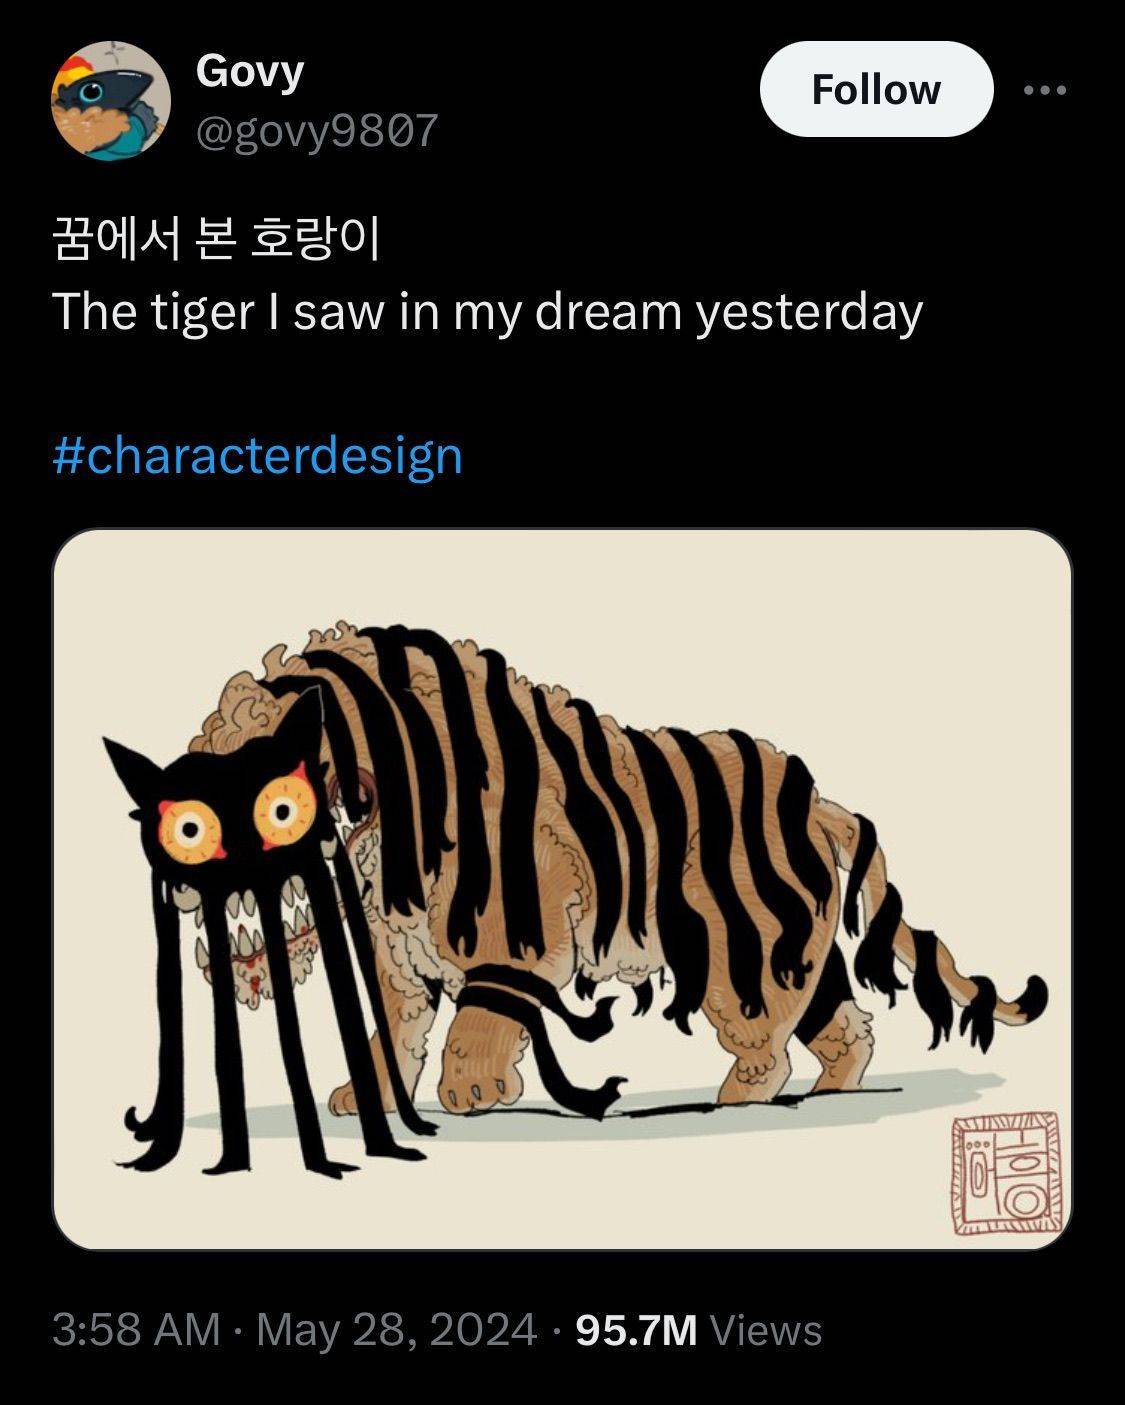1125x1405 pixels.
Task: Click the Views label text
Action: (x=765, y=1330)
